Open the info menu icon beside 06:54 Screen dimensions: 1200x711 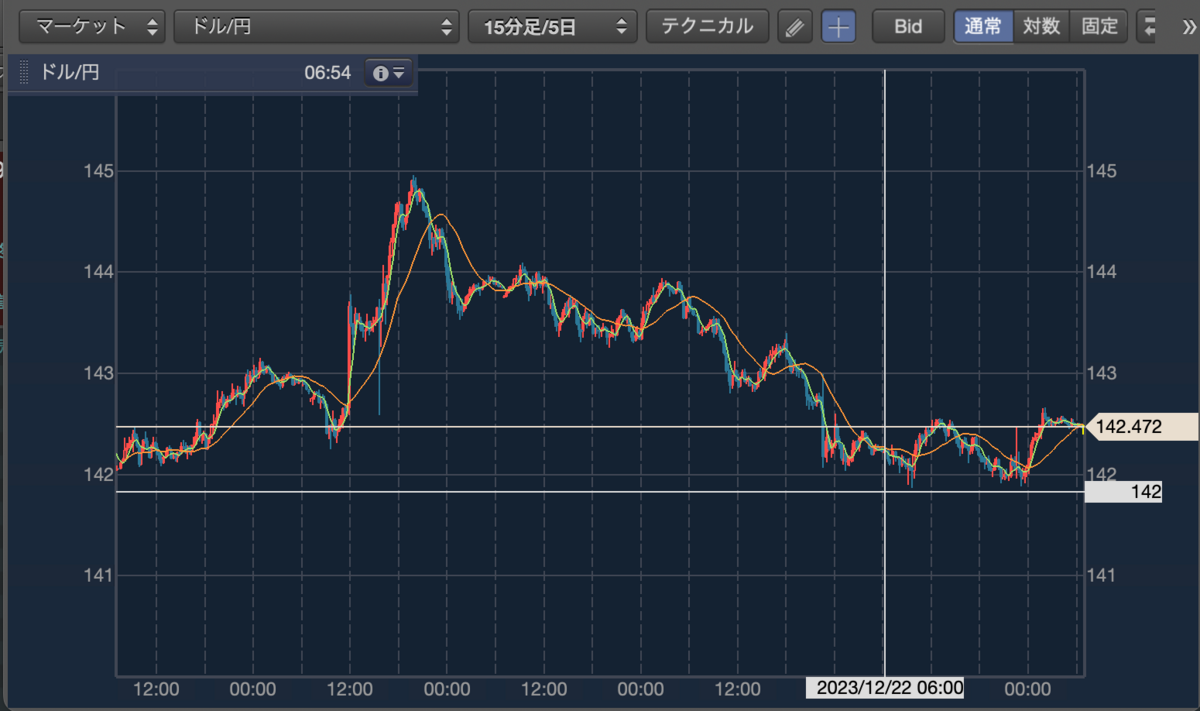point(389,73)
